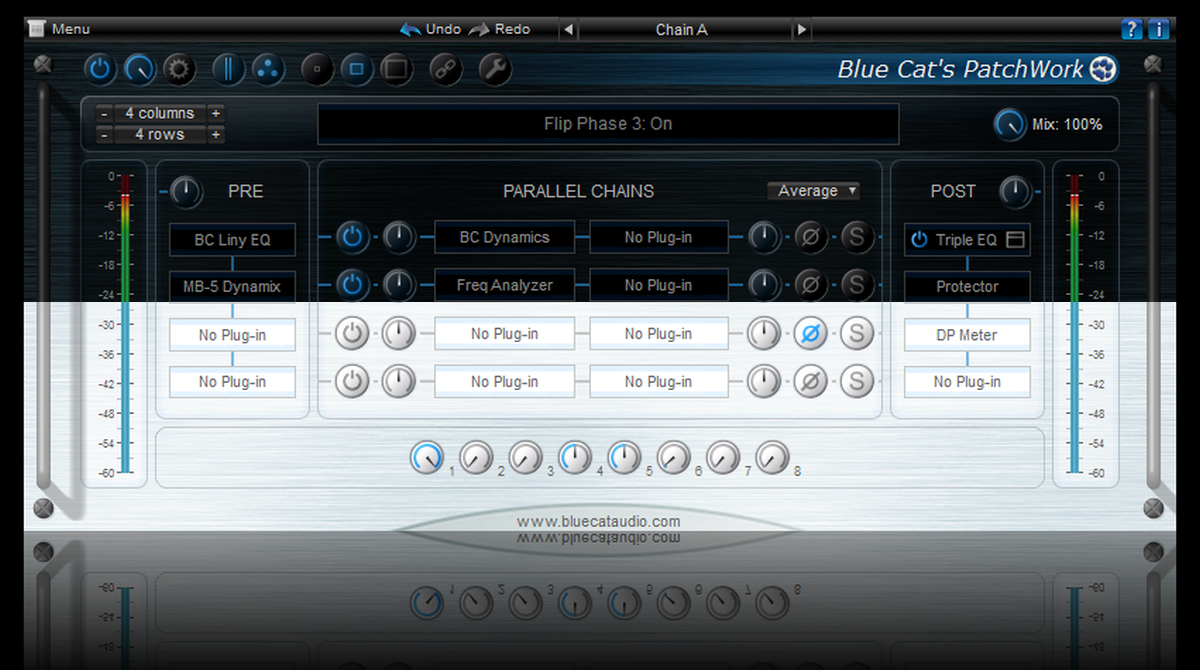This screenshot has height=670, width=1200.
Task: Open help with the question mark icon
Action: 1132,29
